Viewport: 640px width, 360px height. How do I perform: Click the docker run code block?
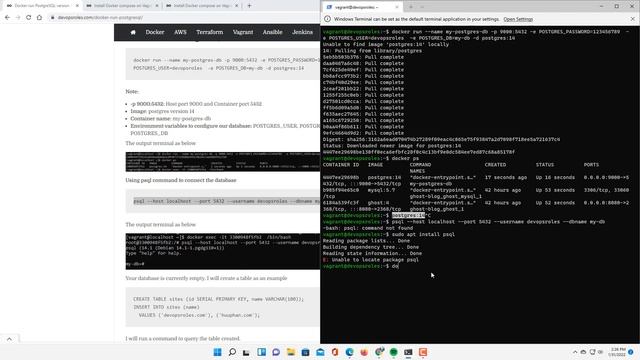click(x=223, y=64)
